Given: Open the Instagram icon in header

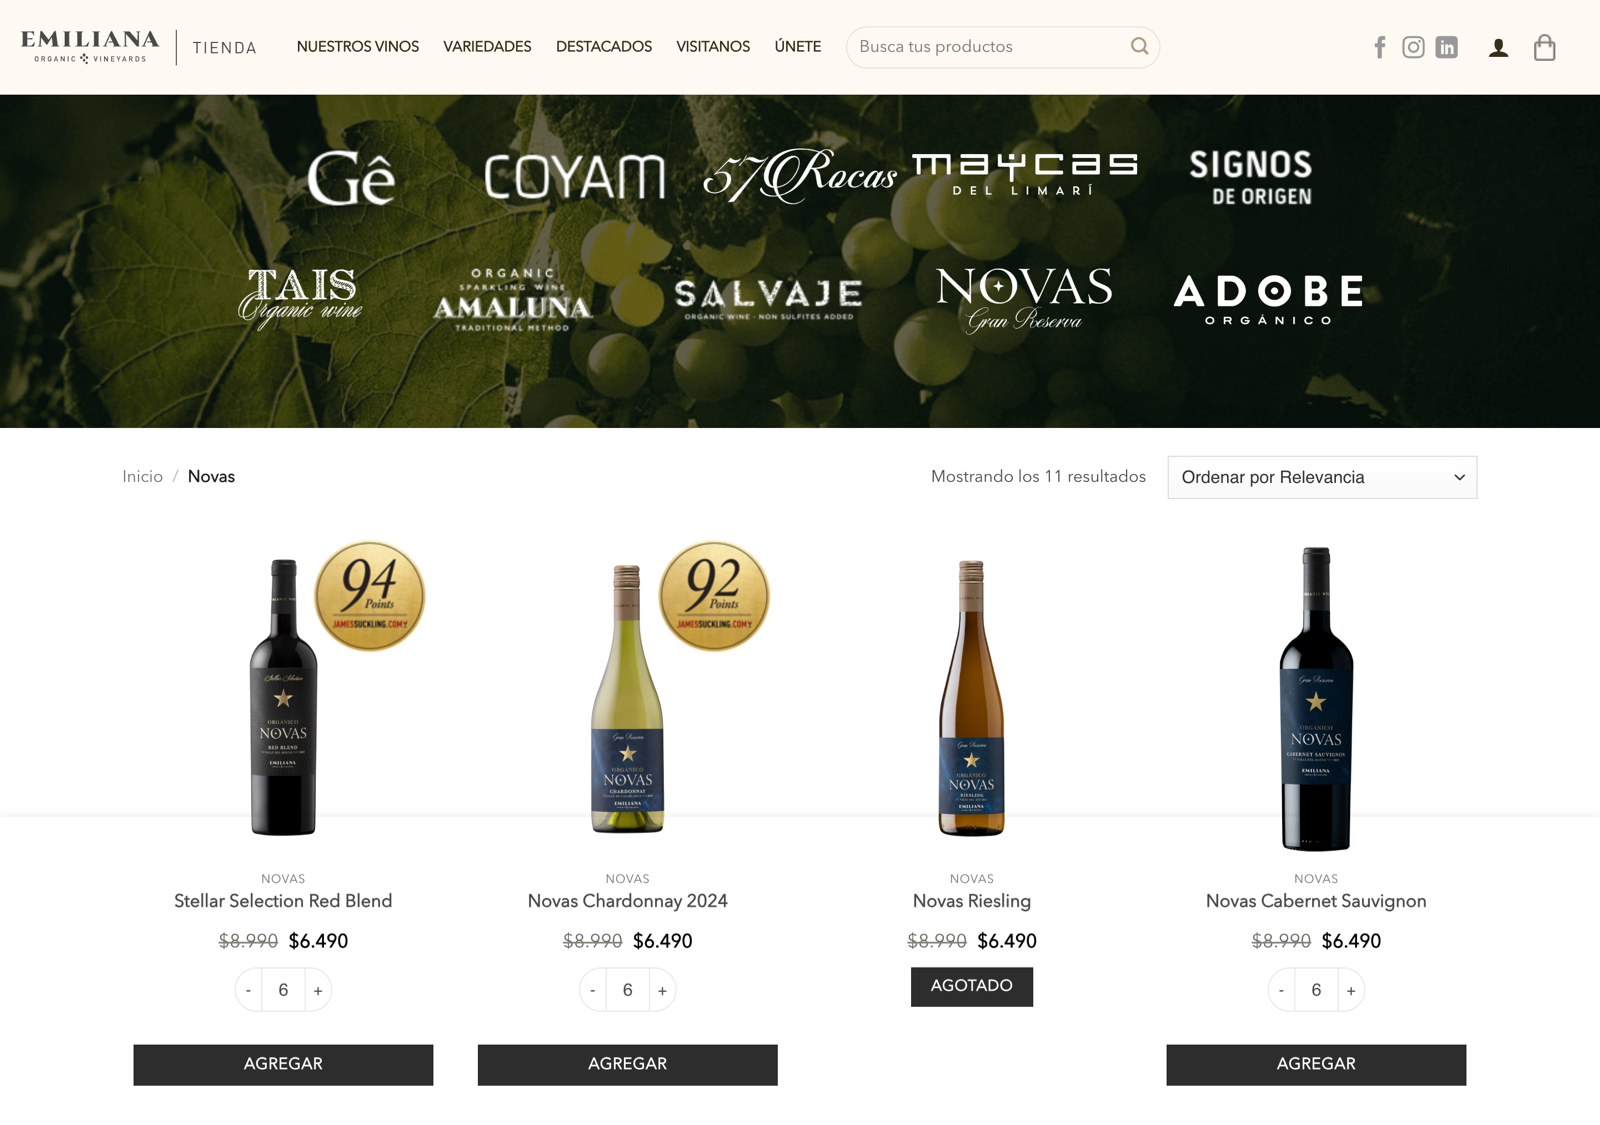Looking at the screenshot, I should tap(1413, 47).
